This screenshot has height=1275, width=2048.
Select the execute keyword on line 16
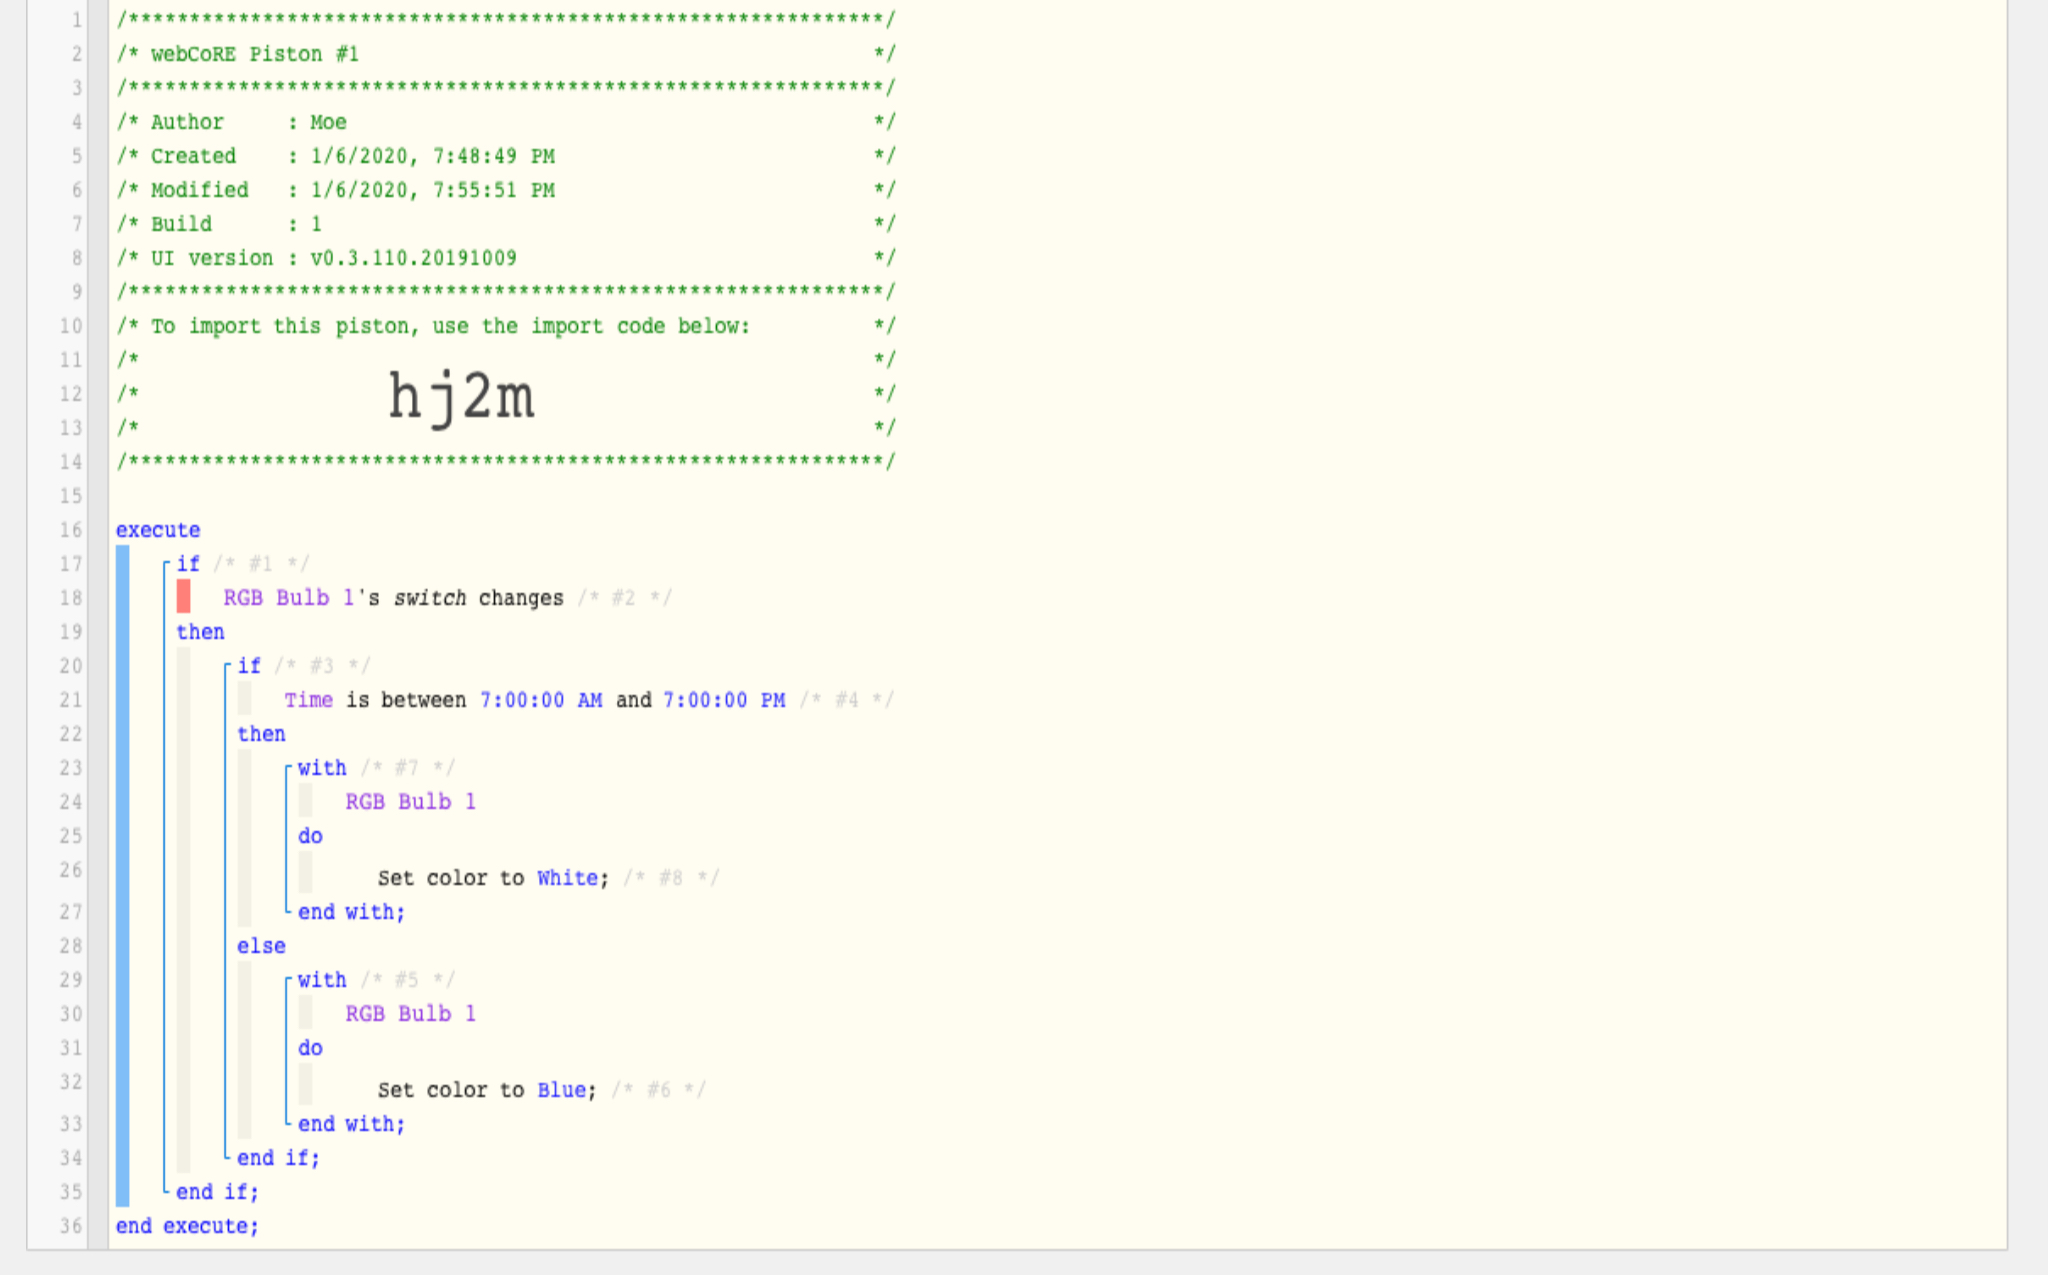pyautogui.click(x=158, y=530)
